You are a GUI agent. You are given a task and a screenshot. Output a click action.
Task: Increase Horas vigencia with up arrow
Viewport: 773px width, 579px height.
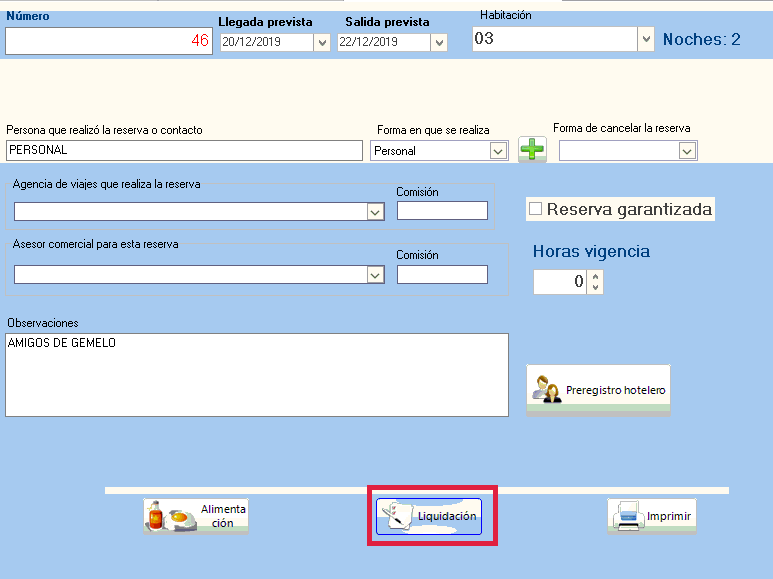tap(596, 276)
